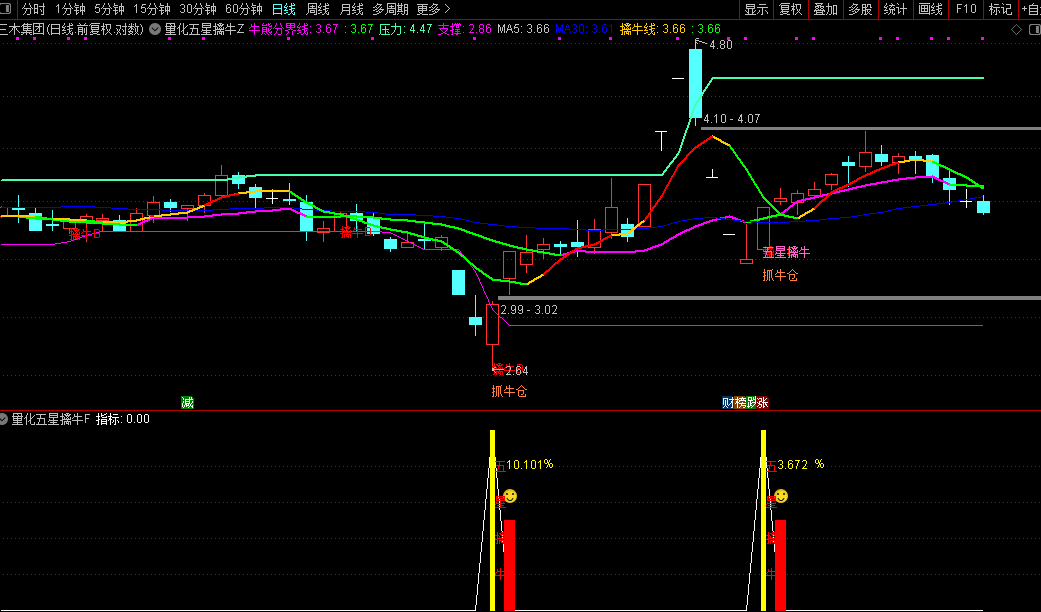Open main indicator 量化五星擒牛Z dropdown arrow
This screenshot has height=612, width=1041.
point(155,29)
